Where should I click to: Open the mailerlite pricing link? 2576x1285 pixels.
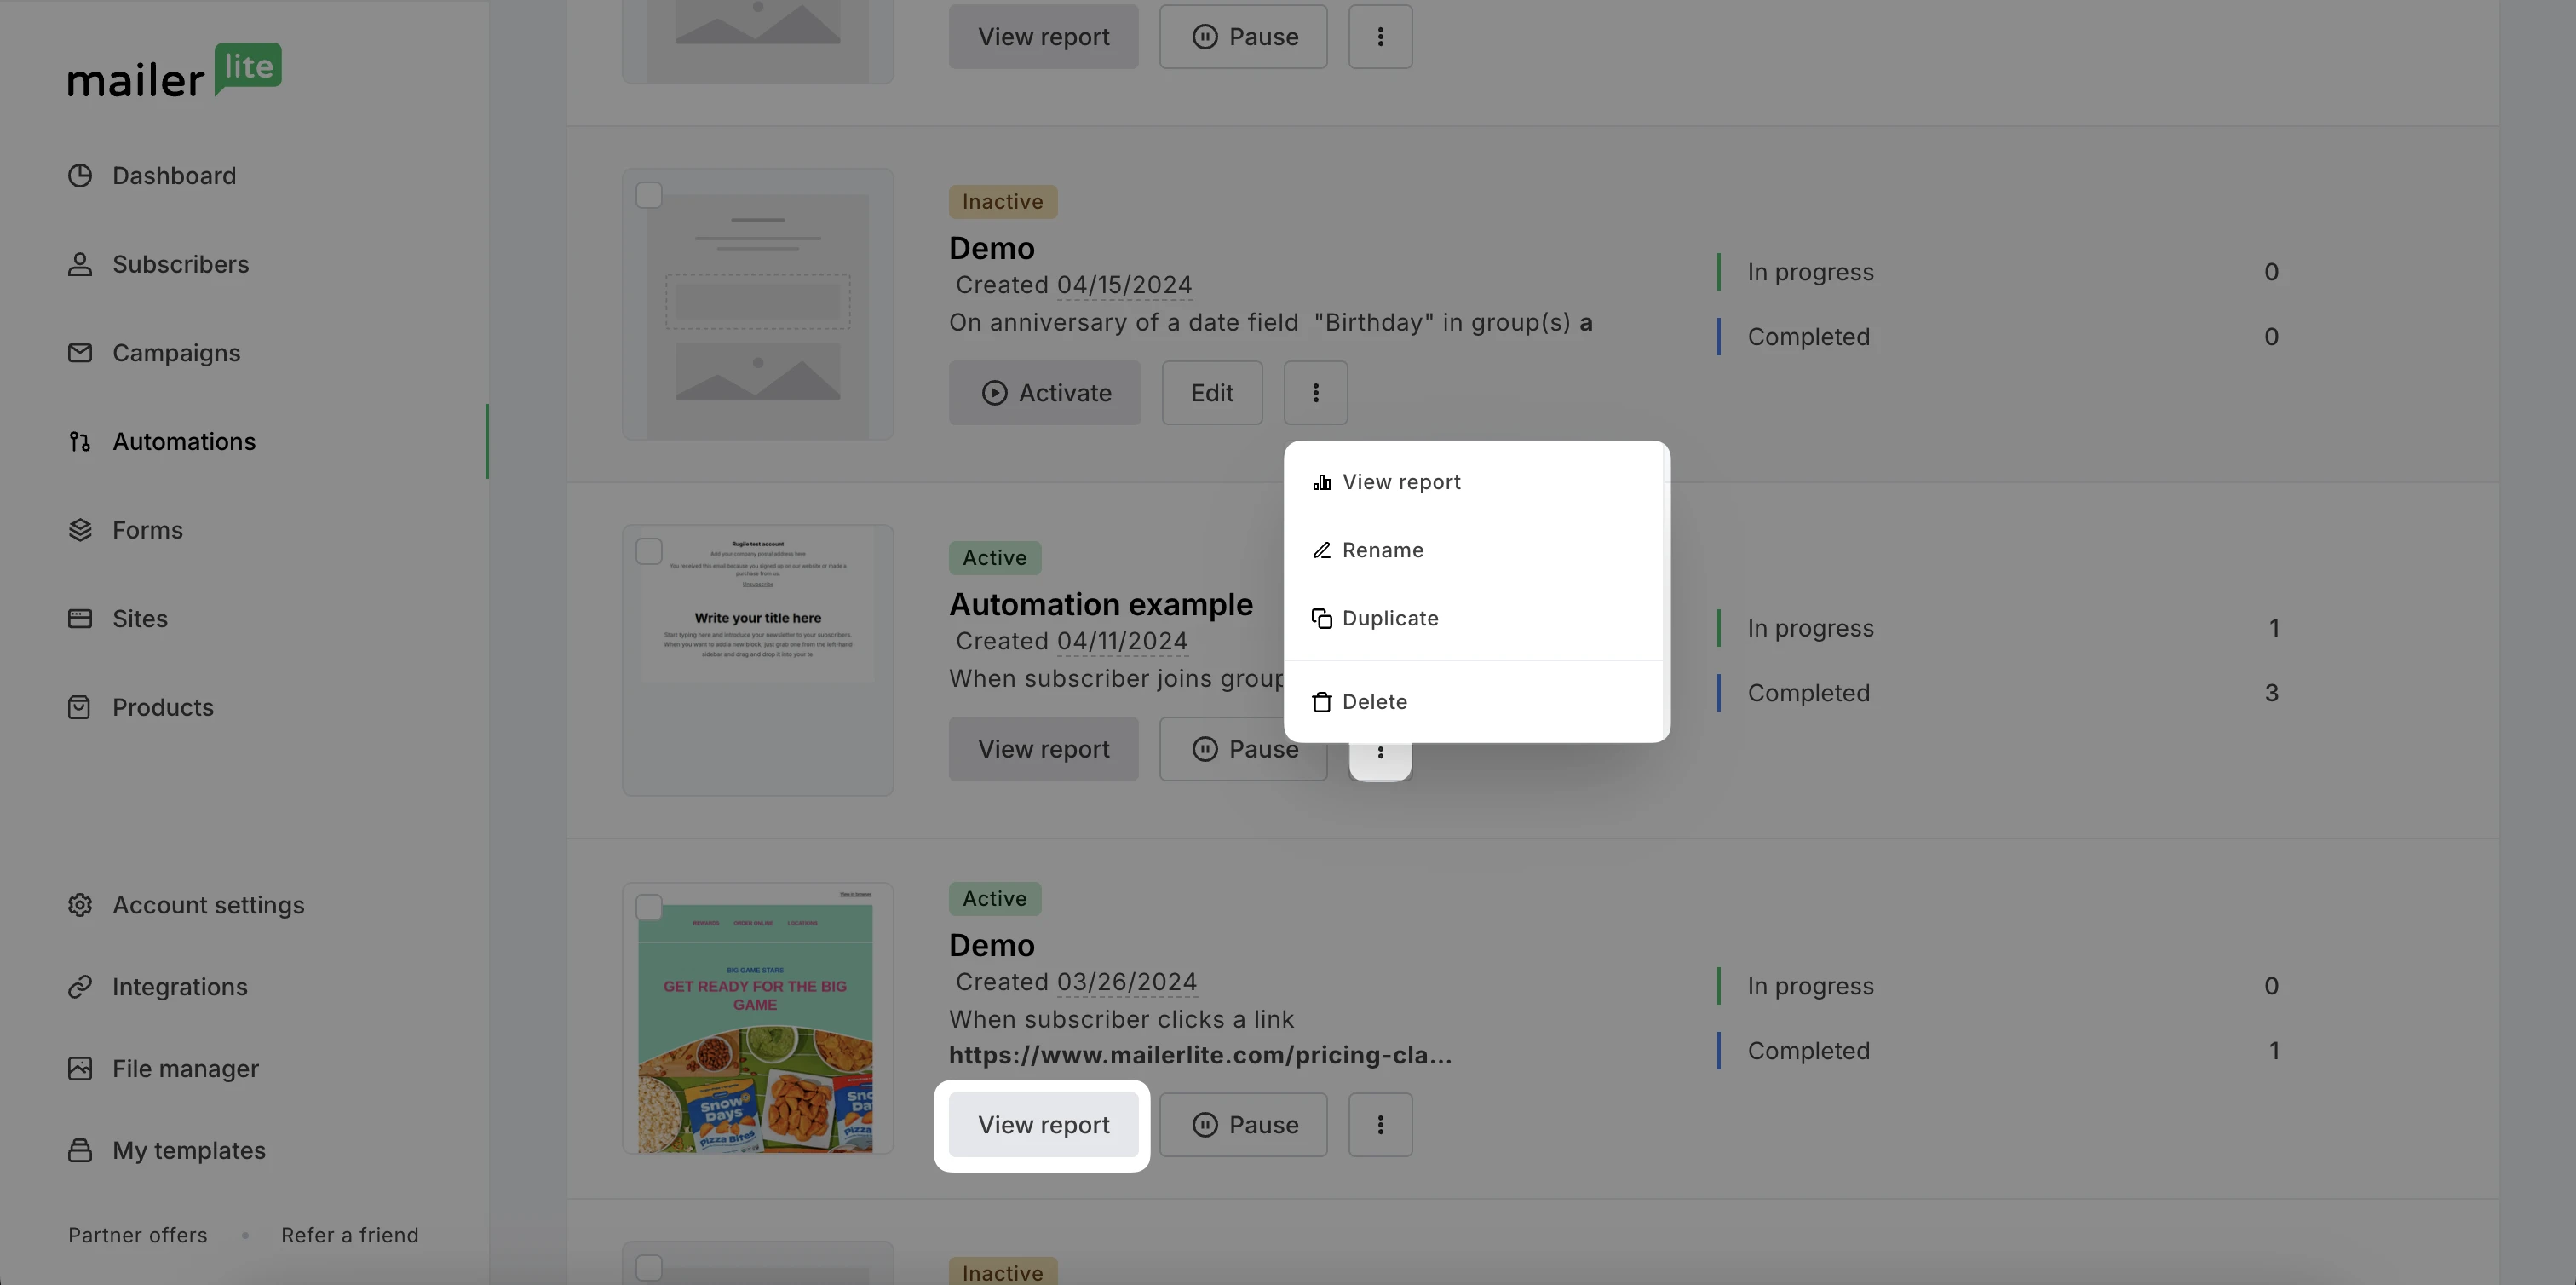tap(1200, 1055)
